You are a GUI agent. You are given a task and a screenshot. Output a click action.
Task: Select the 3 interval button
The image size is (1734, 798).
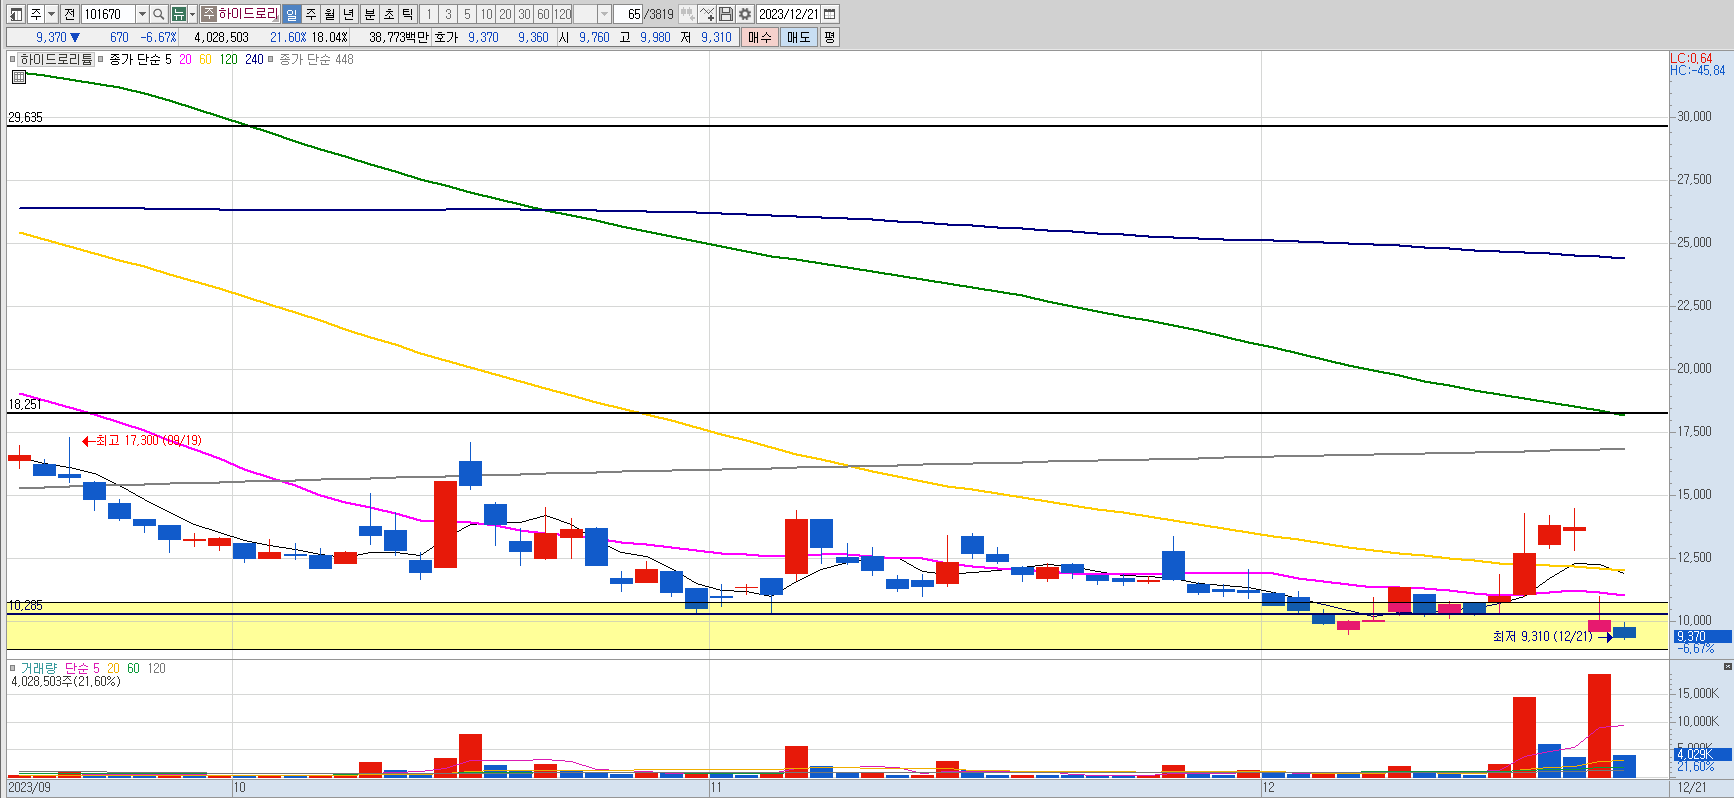tap(447, 14)
